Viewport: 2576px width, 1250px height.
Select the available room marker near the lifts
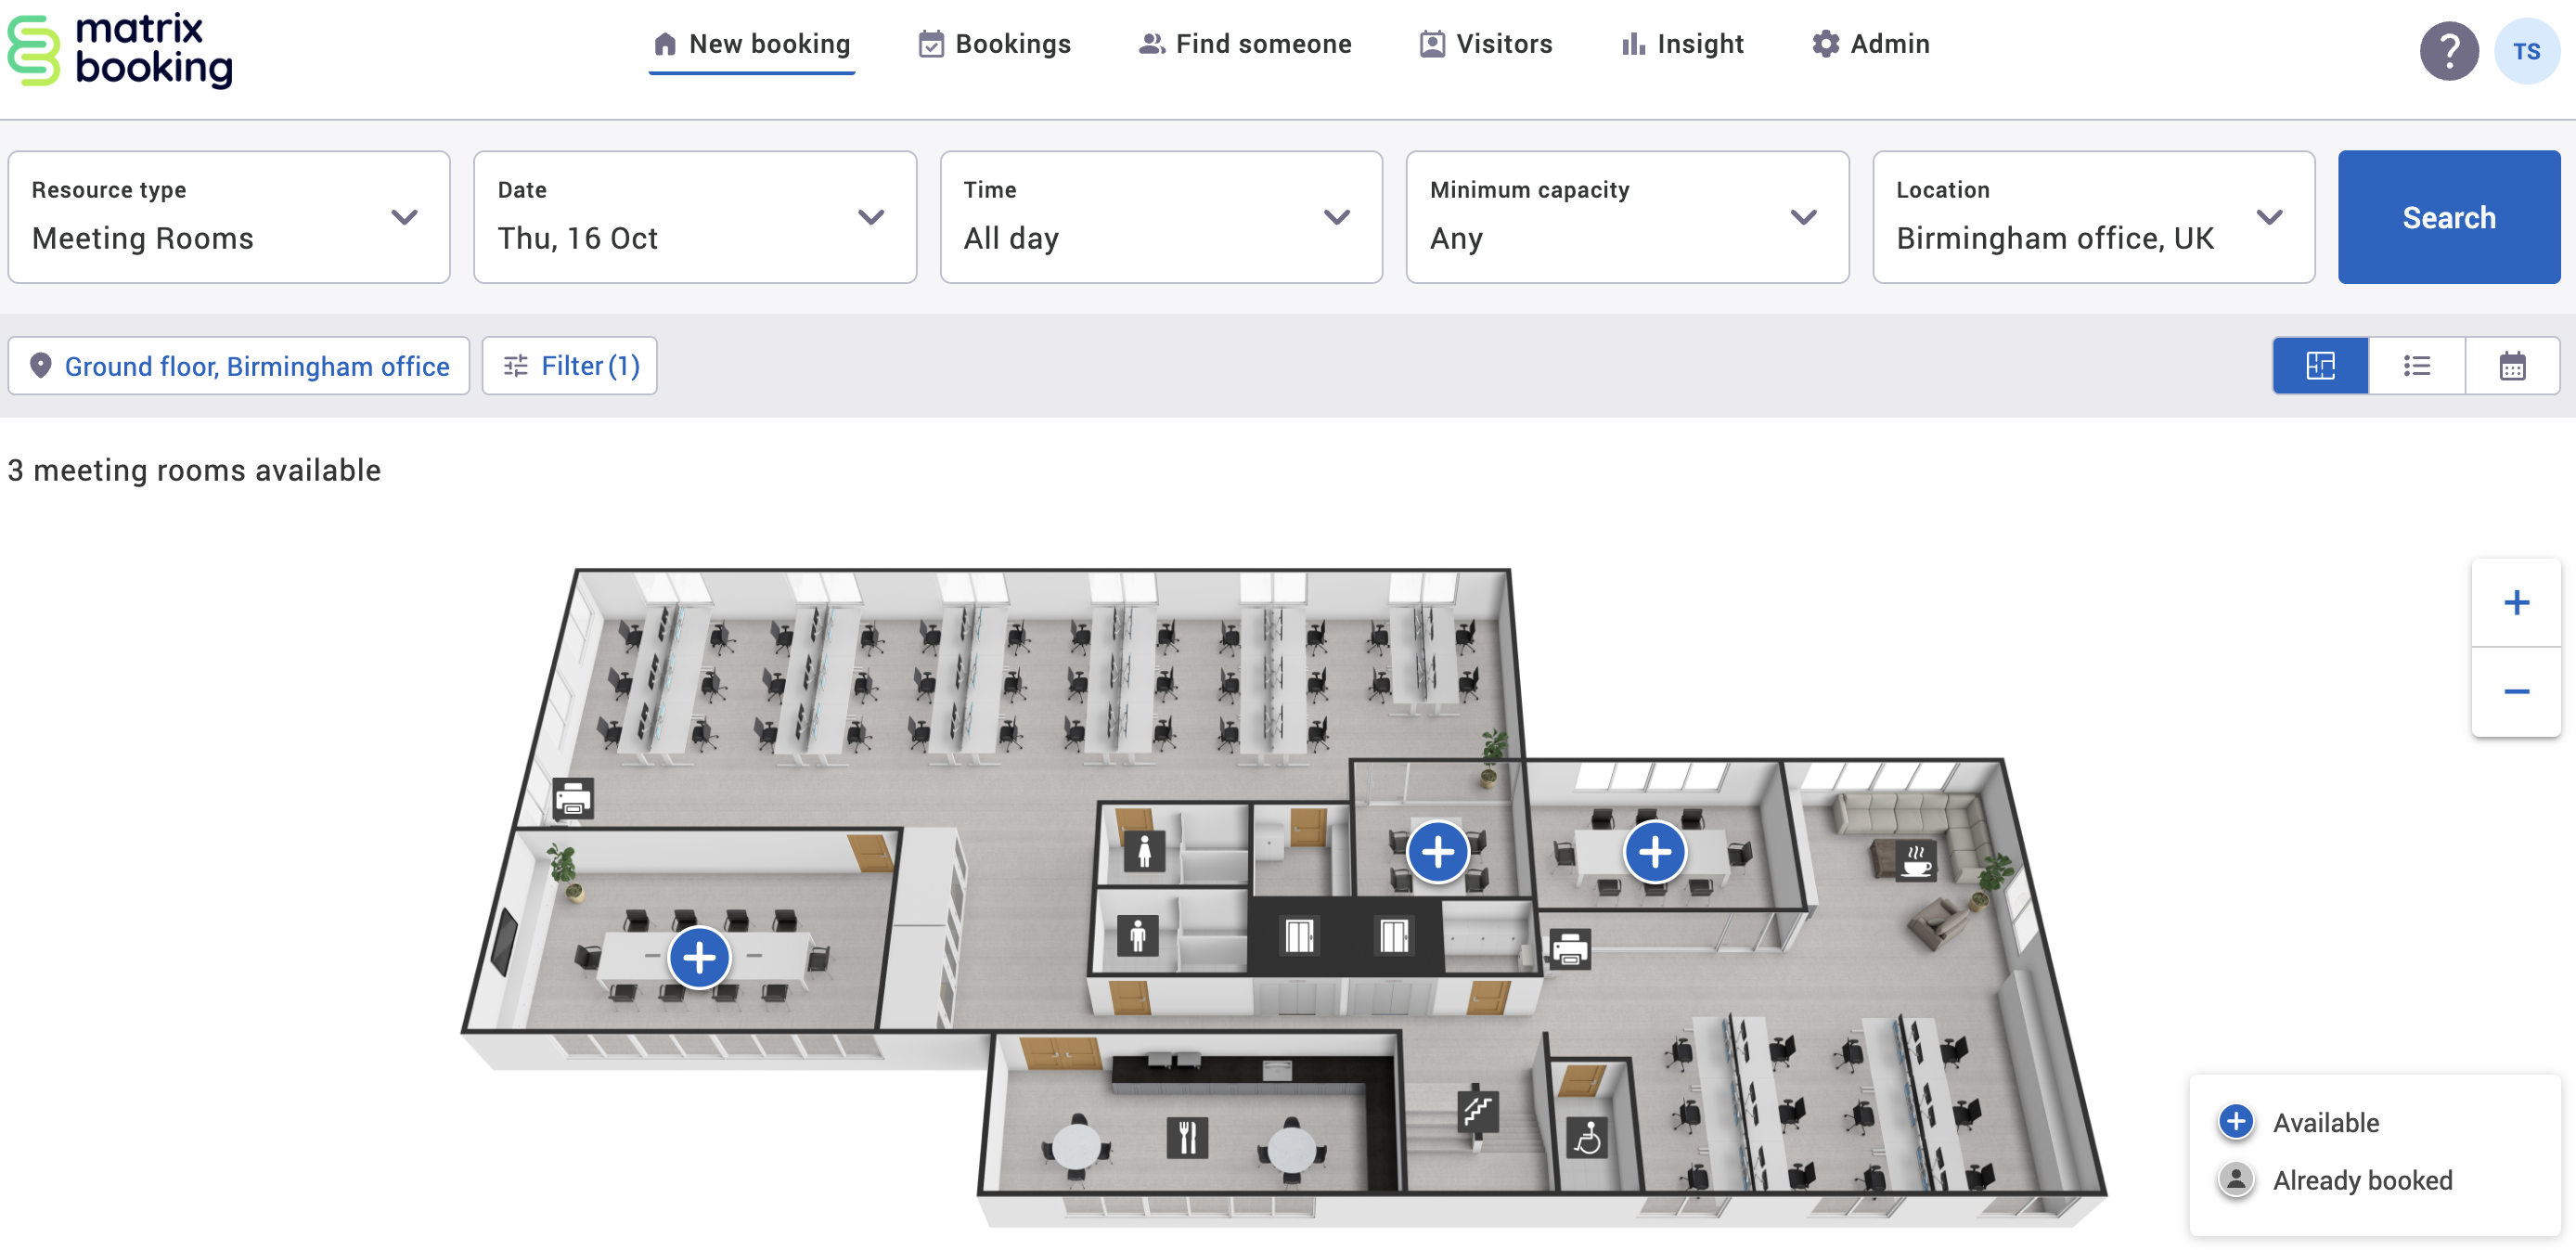[1440, 851]
